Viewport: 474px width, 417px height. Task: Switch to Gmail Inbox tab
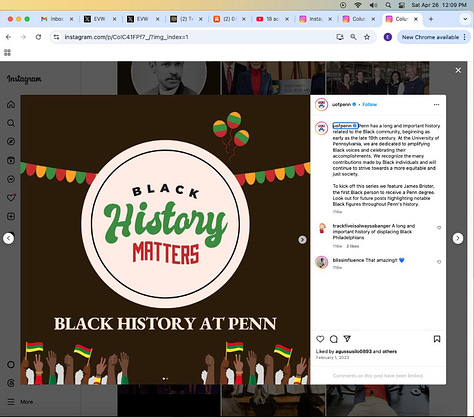click(x=57, y=19)
